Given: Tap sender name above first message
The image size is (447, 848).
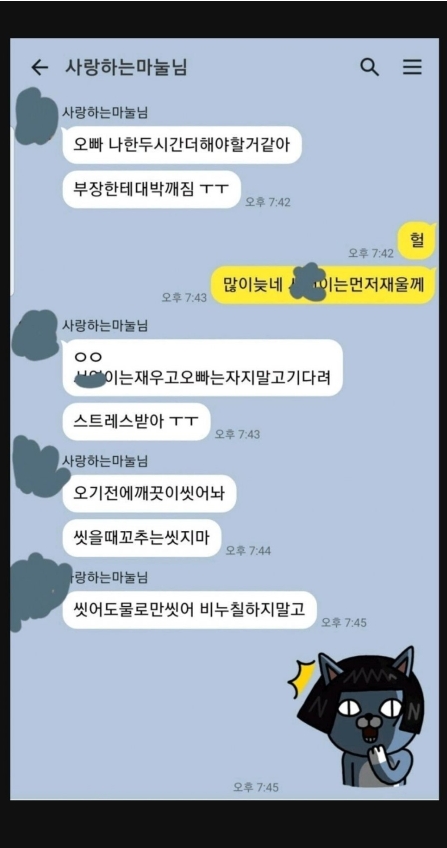Looking at the screenshot, I should pos(105,113).
